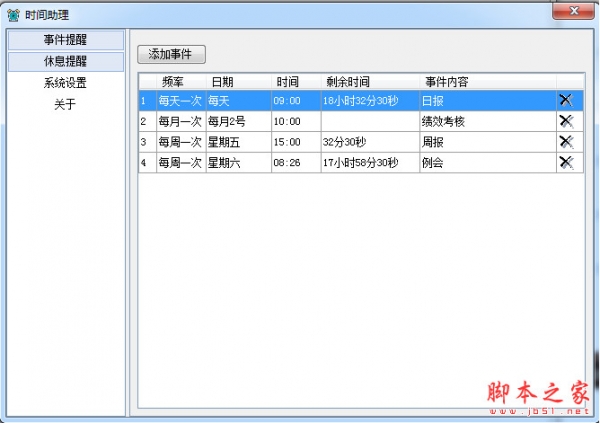Open 系统设置 in the sidebar
Image resolution: width=600 pixels, height=423 pixels.
click(65, 83)
